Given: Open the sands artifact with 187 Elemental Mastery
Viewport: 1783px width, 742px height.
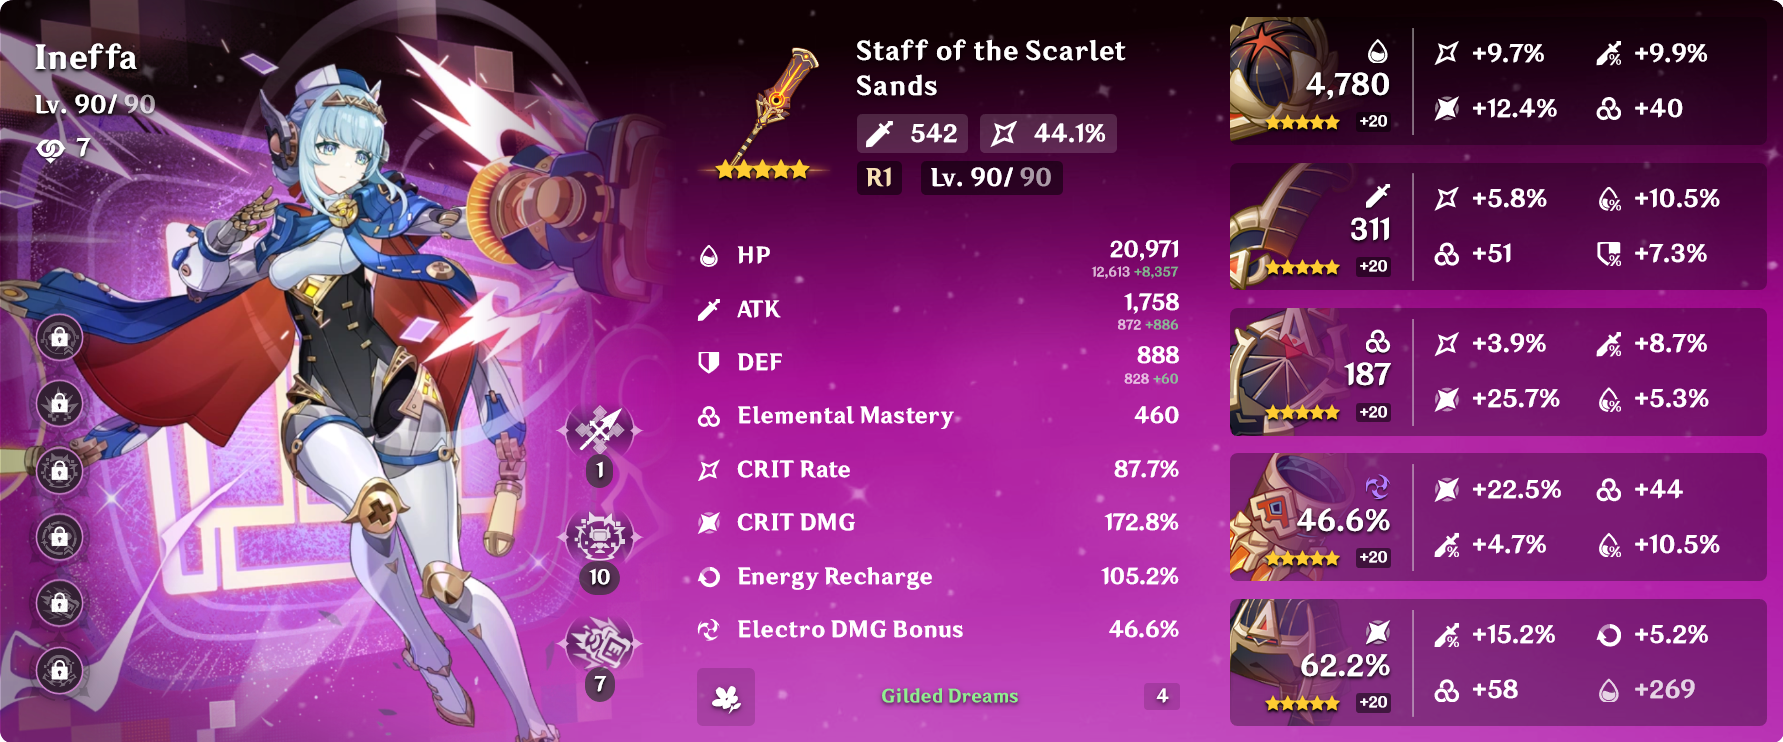Looking at the screenshot, I should 1498,372.
